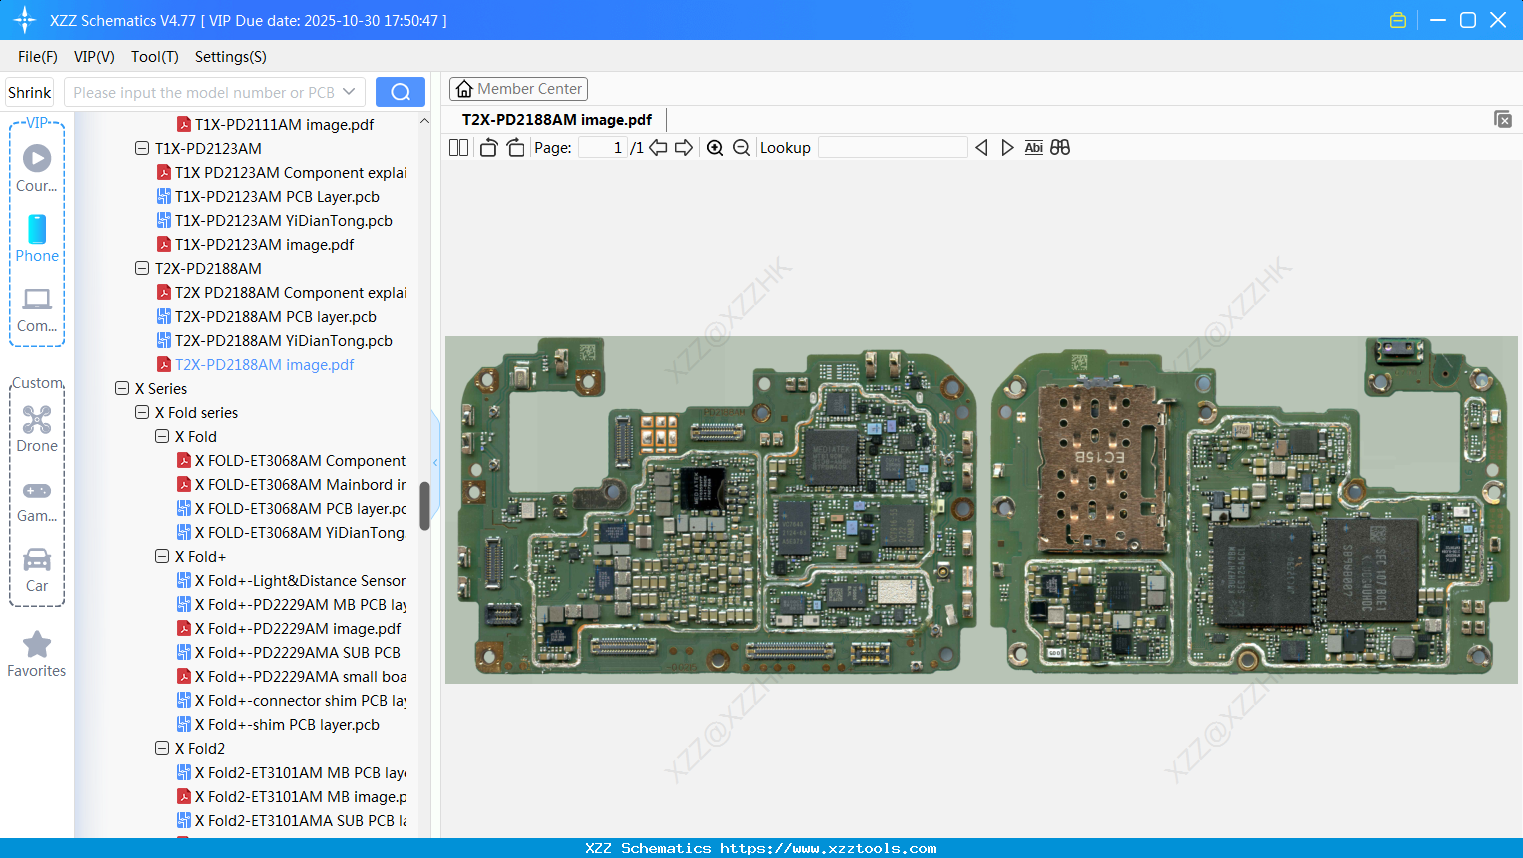Select the T2X-PD2188AM image.pdf tab

557,120
